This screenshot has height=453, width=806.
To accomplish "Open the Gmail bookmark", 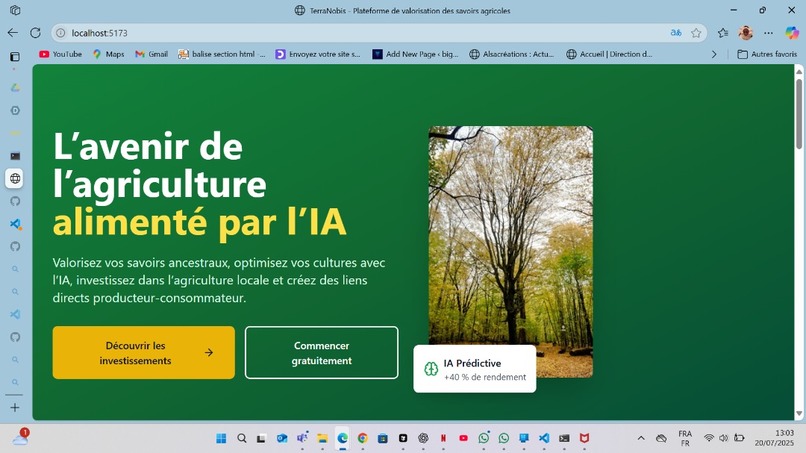I will 152,54.
